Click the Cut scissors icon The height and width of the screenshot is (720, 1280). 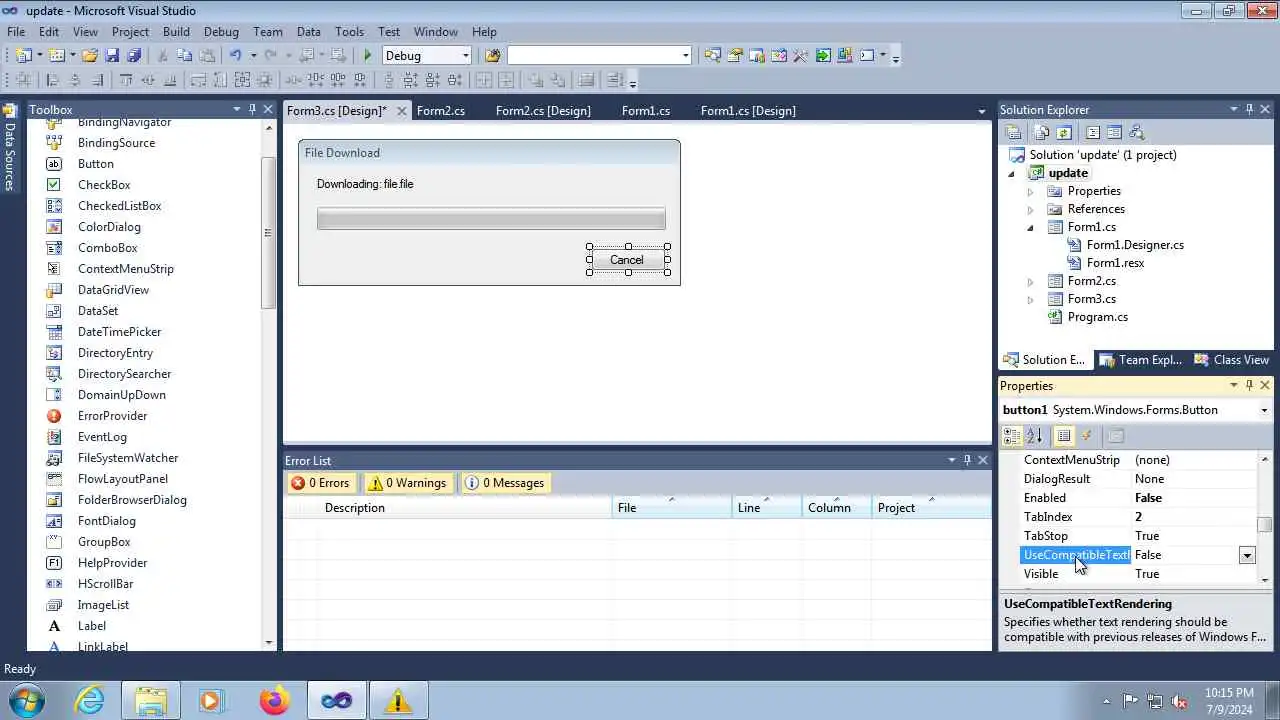[x=163, y=56]
